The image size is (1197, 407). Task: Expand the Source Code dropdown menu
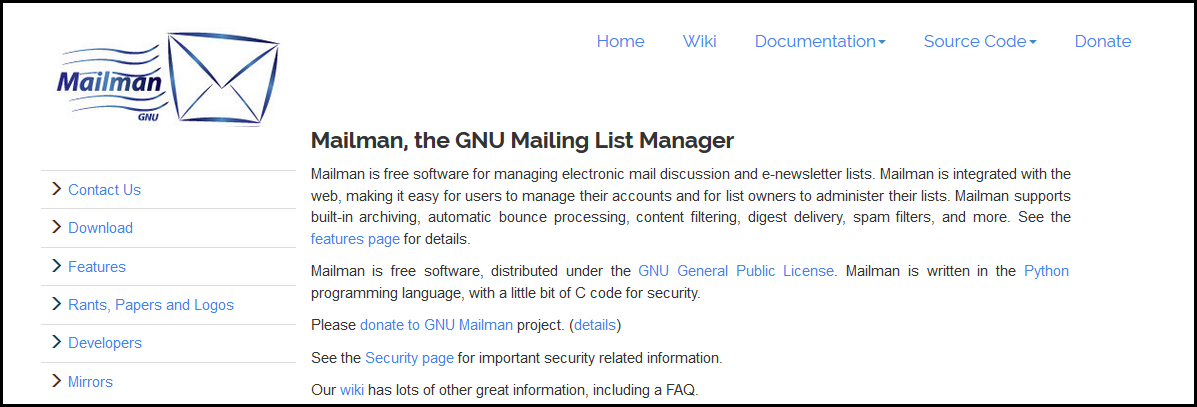coord(980,41)
